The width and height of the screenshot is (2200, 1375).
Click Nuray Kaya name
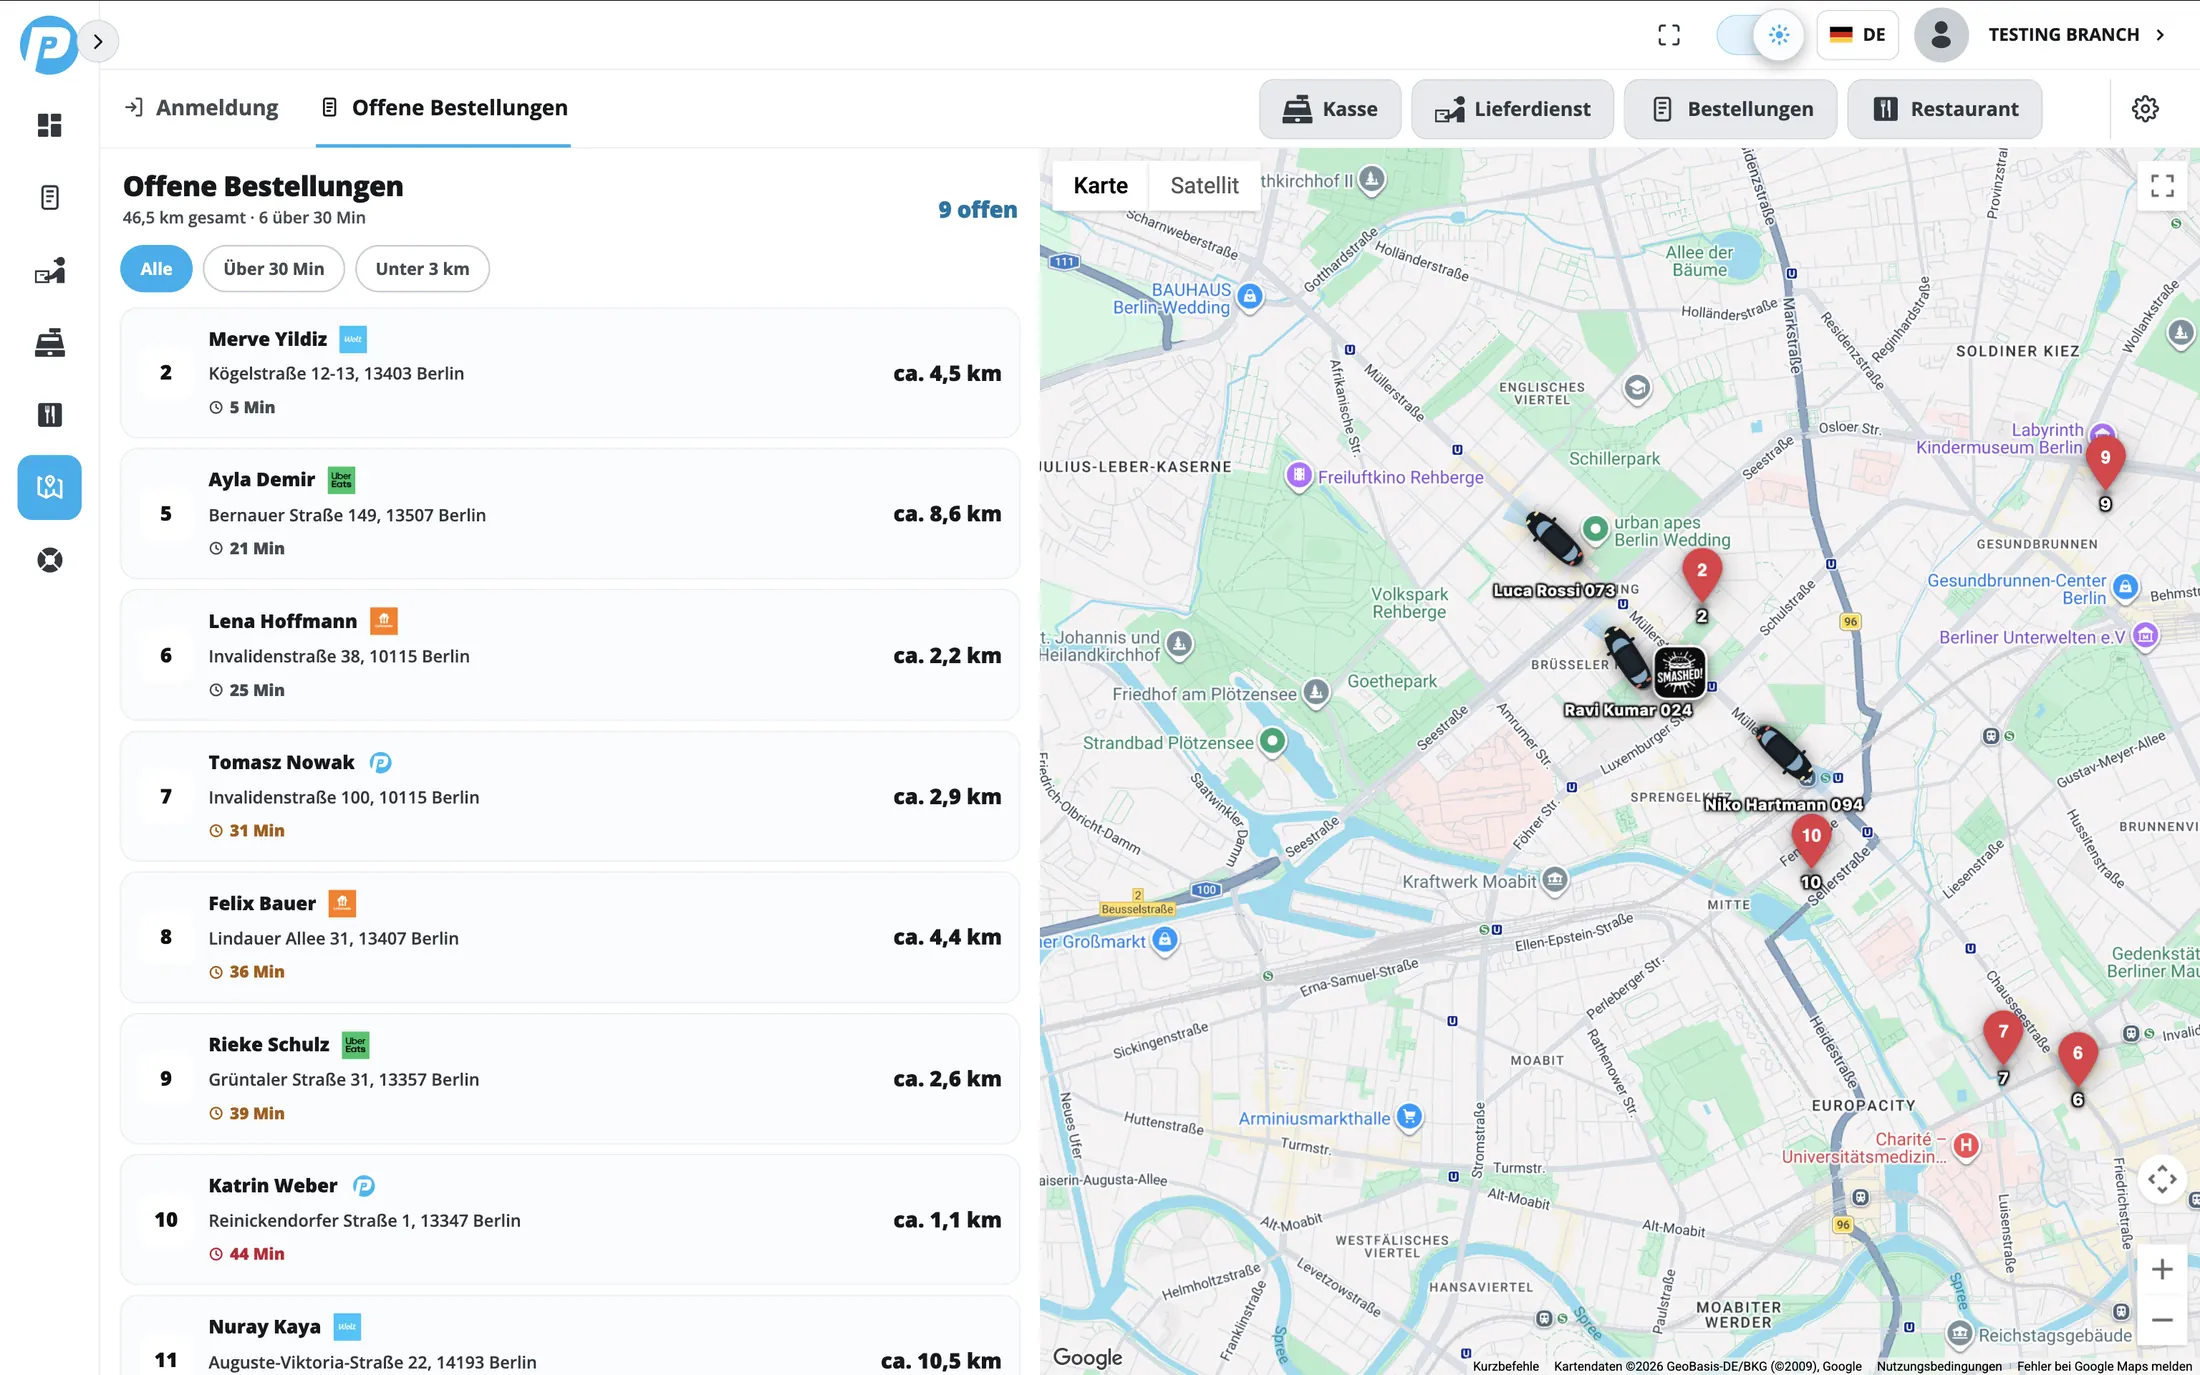pyautogui.click(x=265, y=1327)
